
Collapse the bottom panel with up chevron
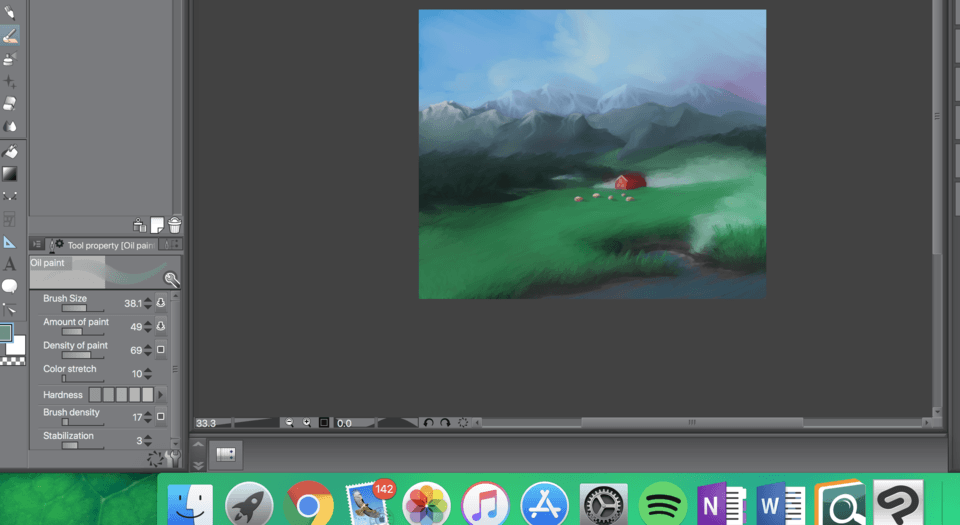(x=198, y=444)
